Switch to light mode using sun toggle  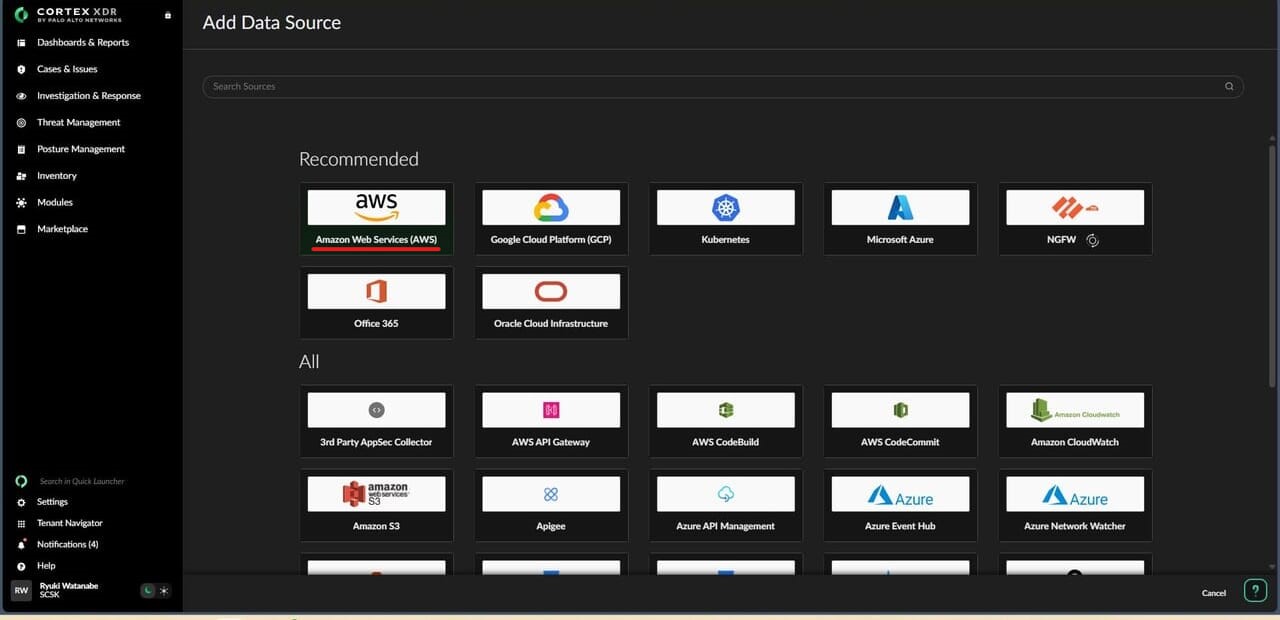pyautogui.click(x=164, y=591)
